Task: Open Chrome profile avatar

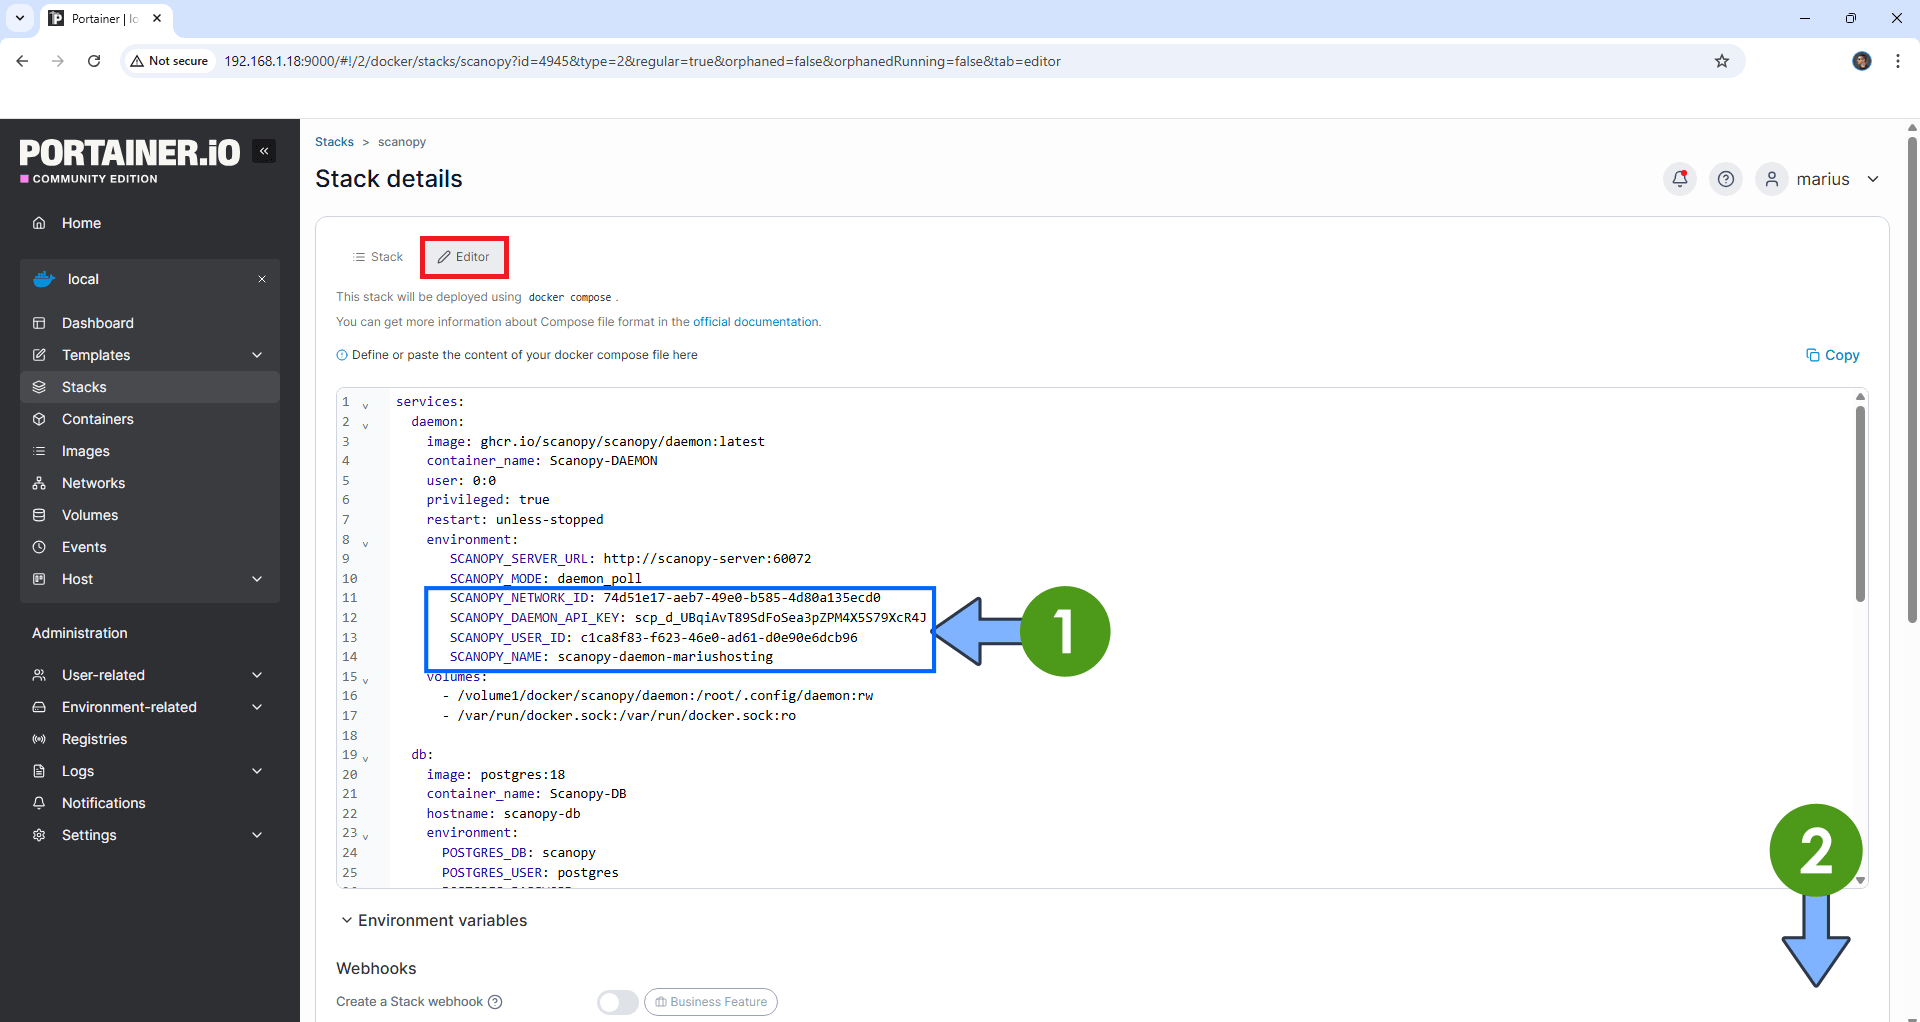Action: [1862, 61]
